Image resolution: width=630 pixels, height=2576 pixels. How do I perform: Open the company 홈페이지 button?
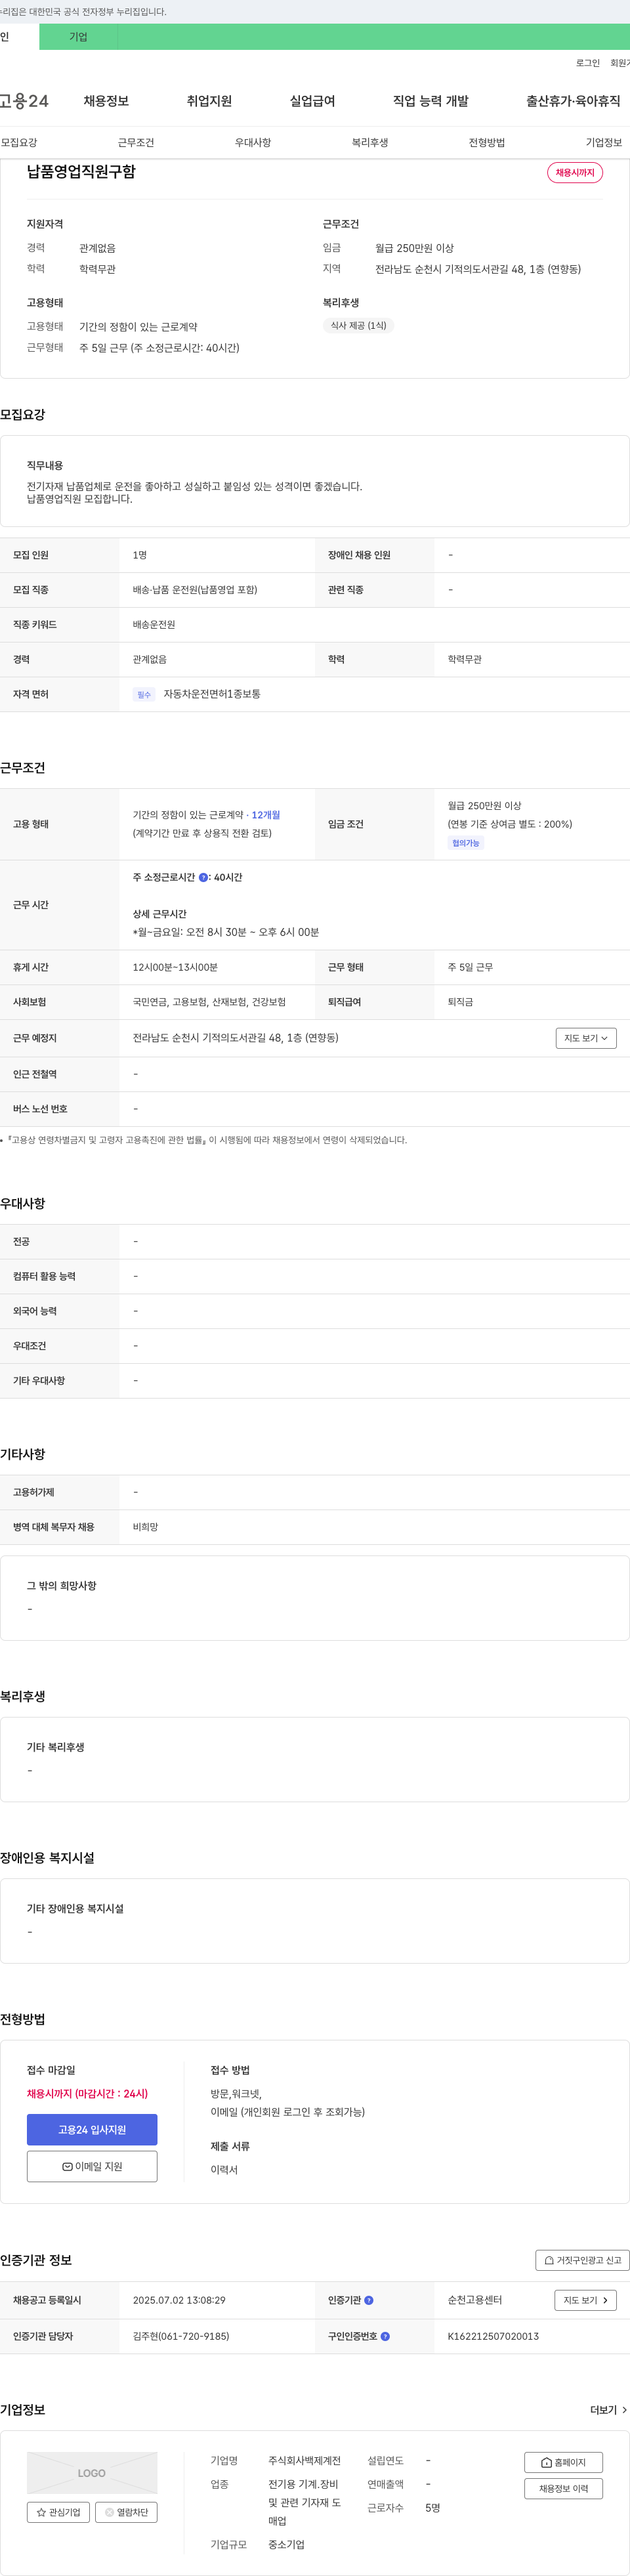pyautogui.click(x=563, y=2462)
